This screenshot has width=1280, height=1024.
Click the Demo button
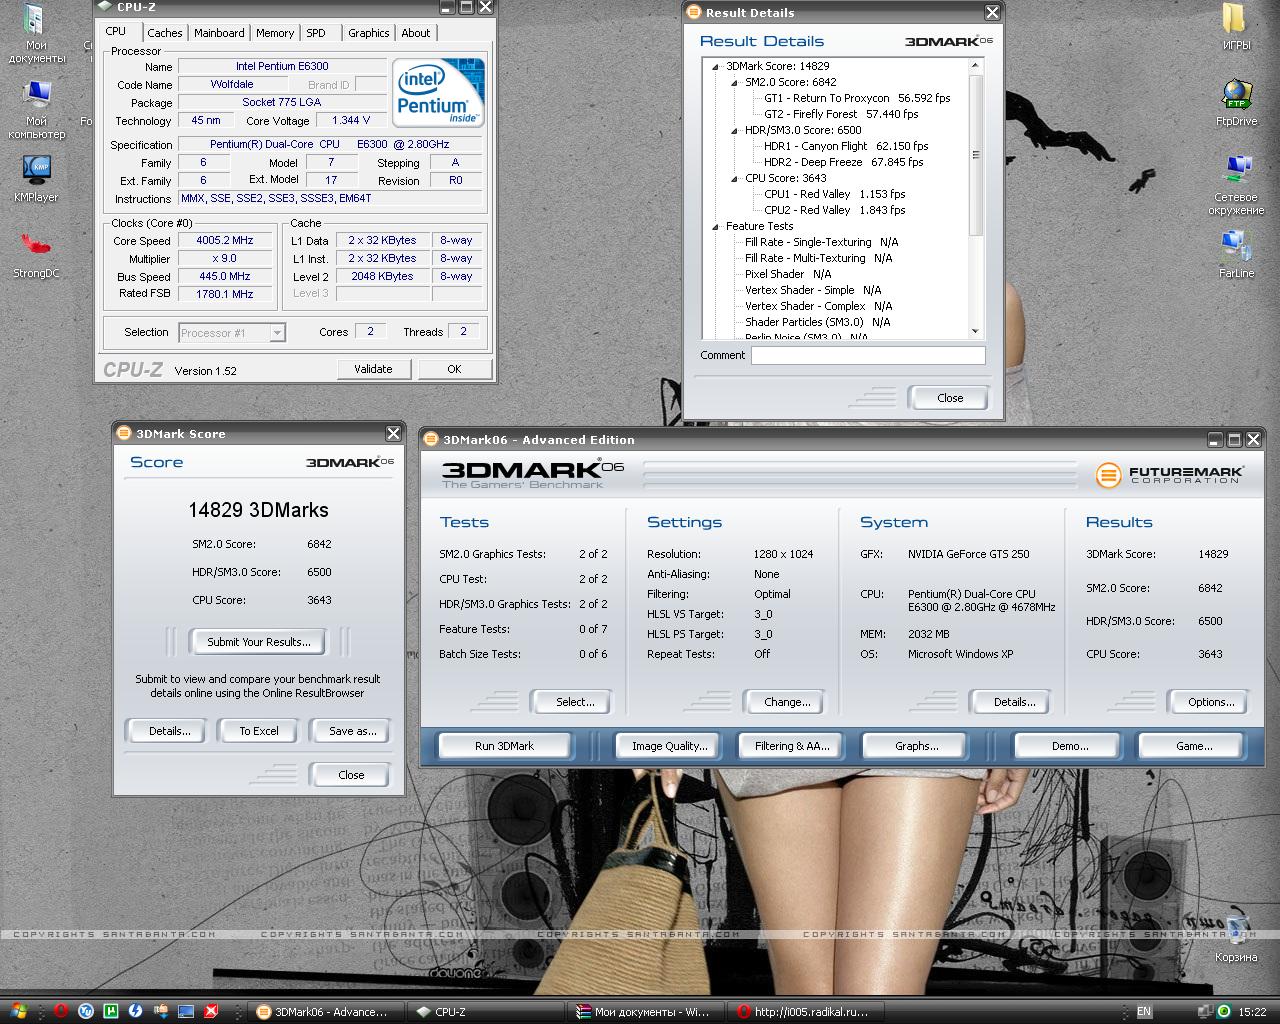tap(1070, 746)
